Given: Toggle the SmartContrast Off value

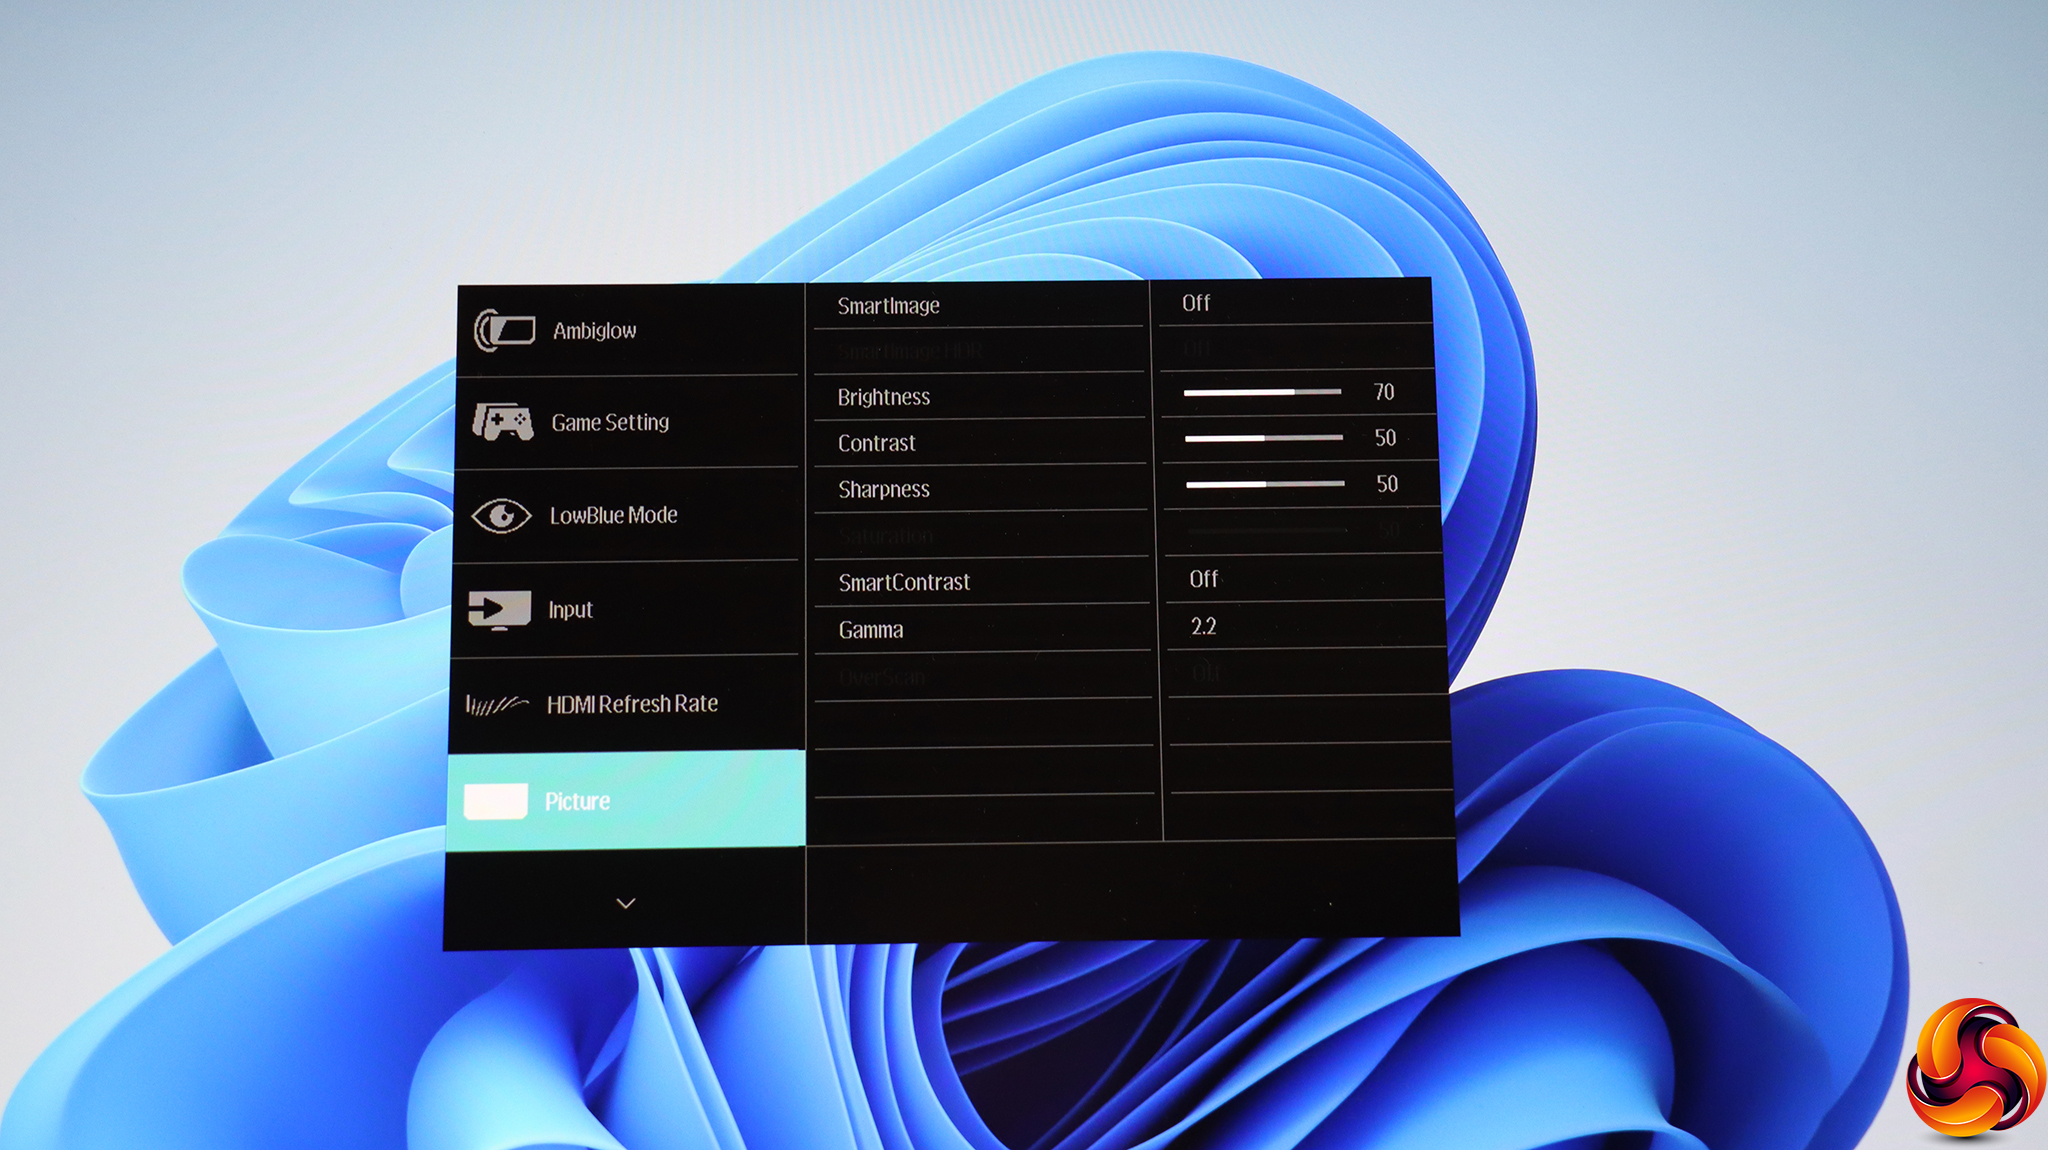Looking at the screenshot, I should pyautogui.click(x=1204, y=579).
